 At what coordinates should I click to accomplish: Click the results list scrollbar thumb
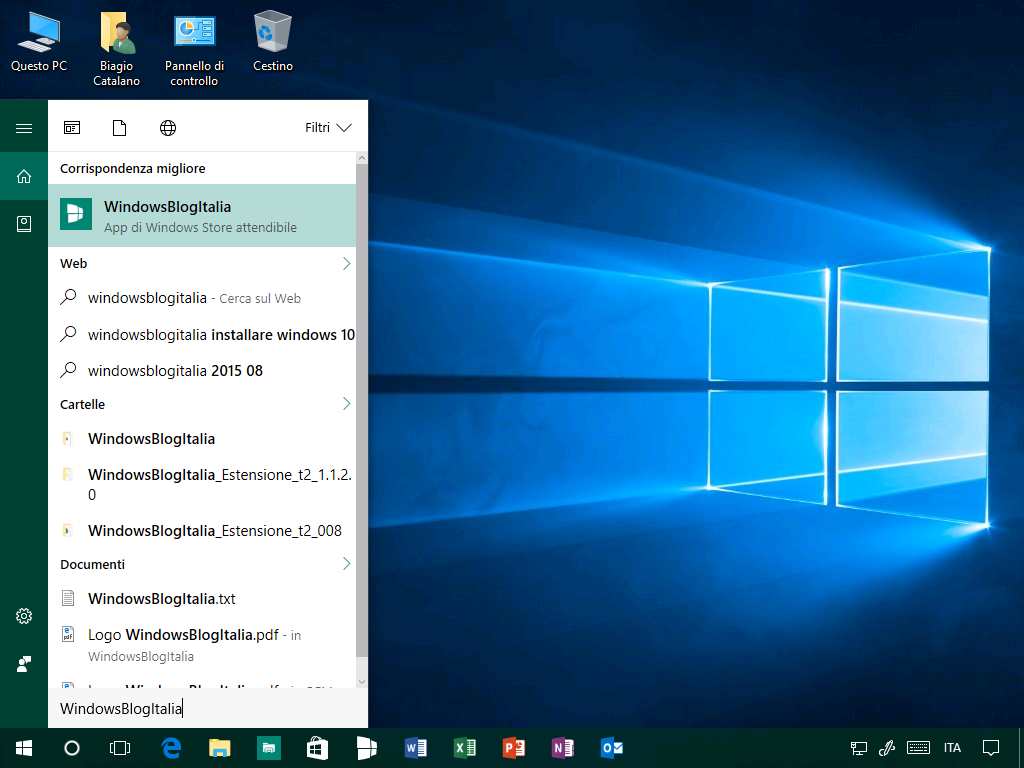click(362, 410)
